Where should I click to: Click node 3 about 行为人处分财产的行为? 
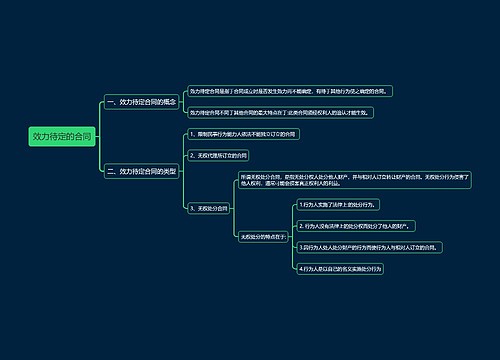click(x=369, y=247)
